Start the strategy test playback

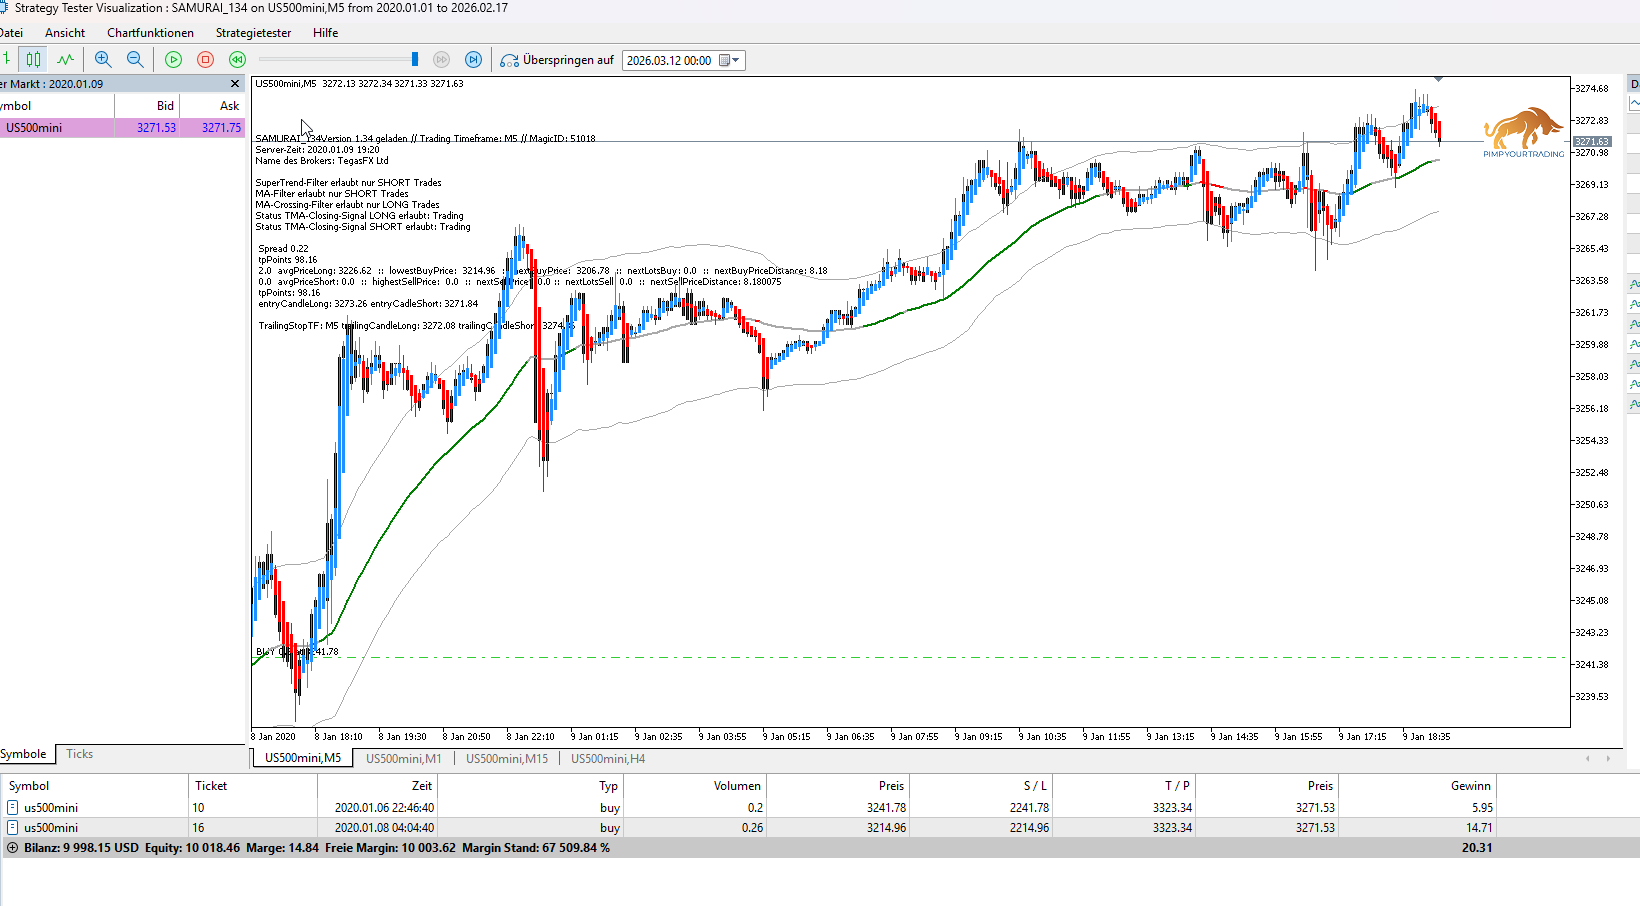173,60
